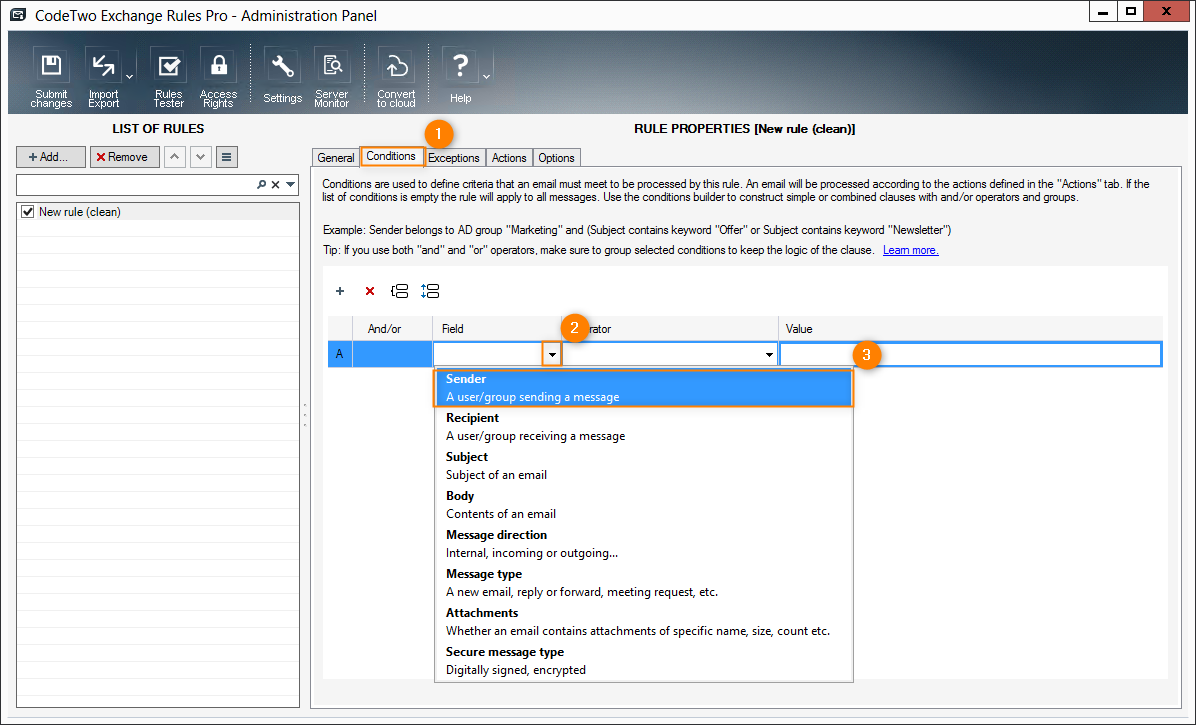Pick the Subject field option
Image resolution: width=1196 pixels, height=725 pixels.
(x=643, y=466)
